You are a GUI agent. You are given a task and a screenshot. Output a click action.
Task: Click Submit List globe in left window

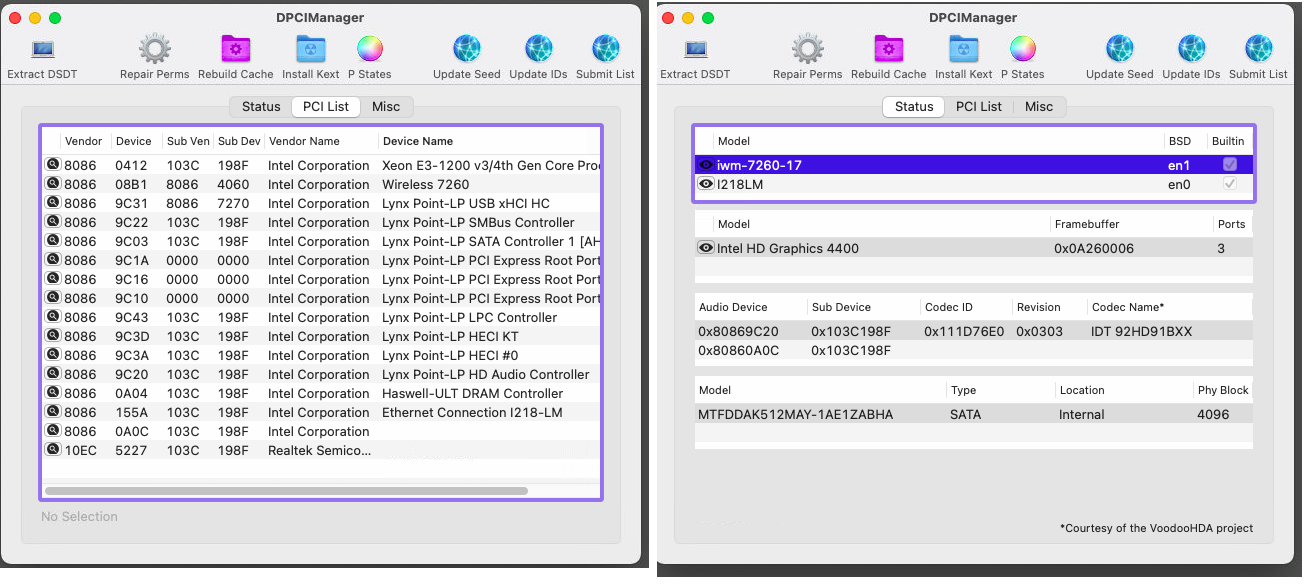pos(606,49)
